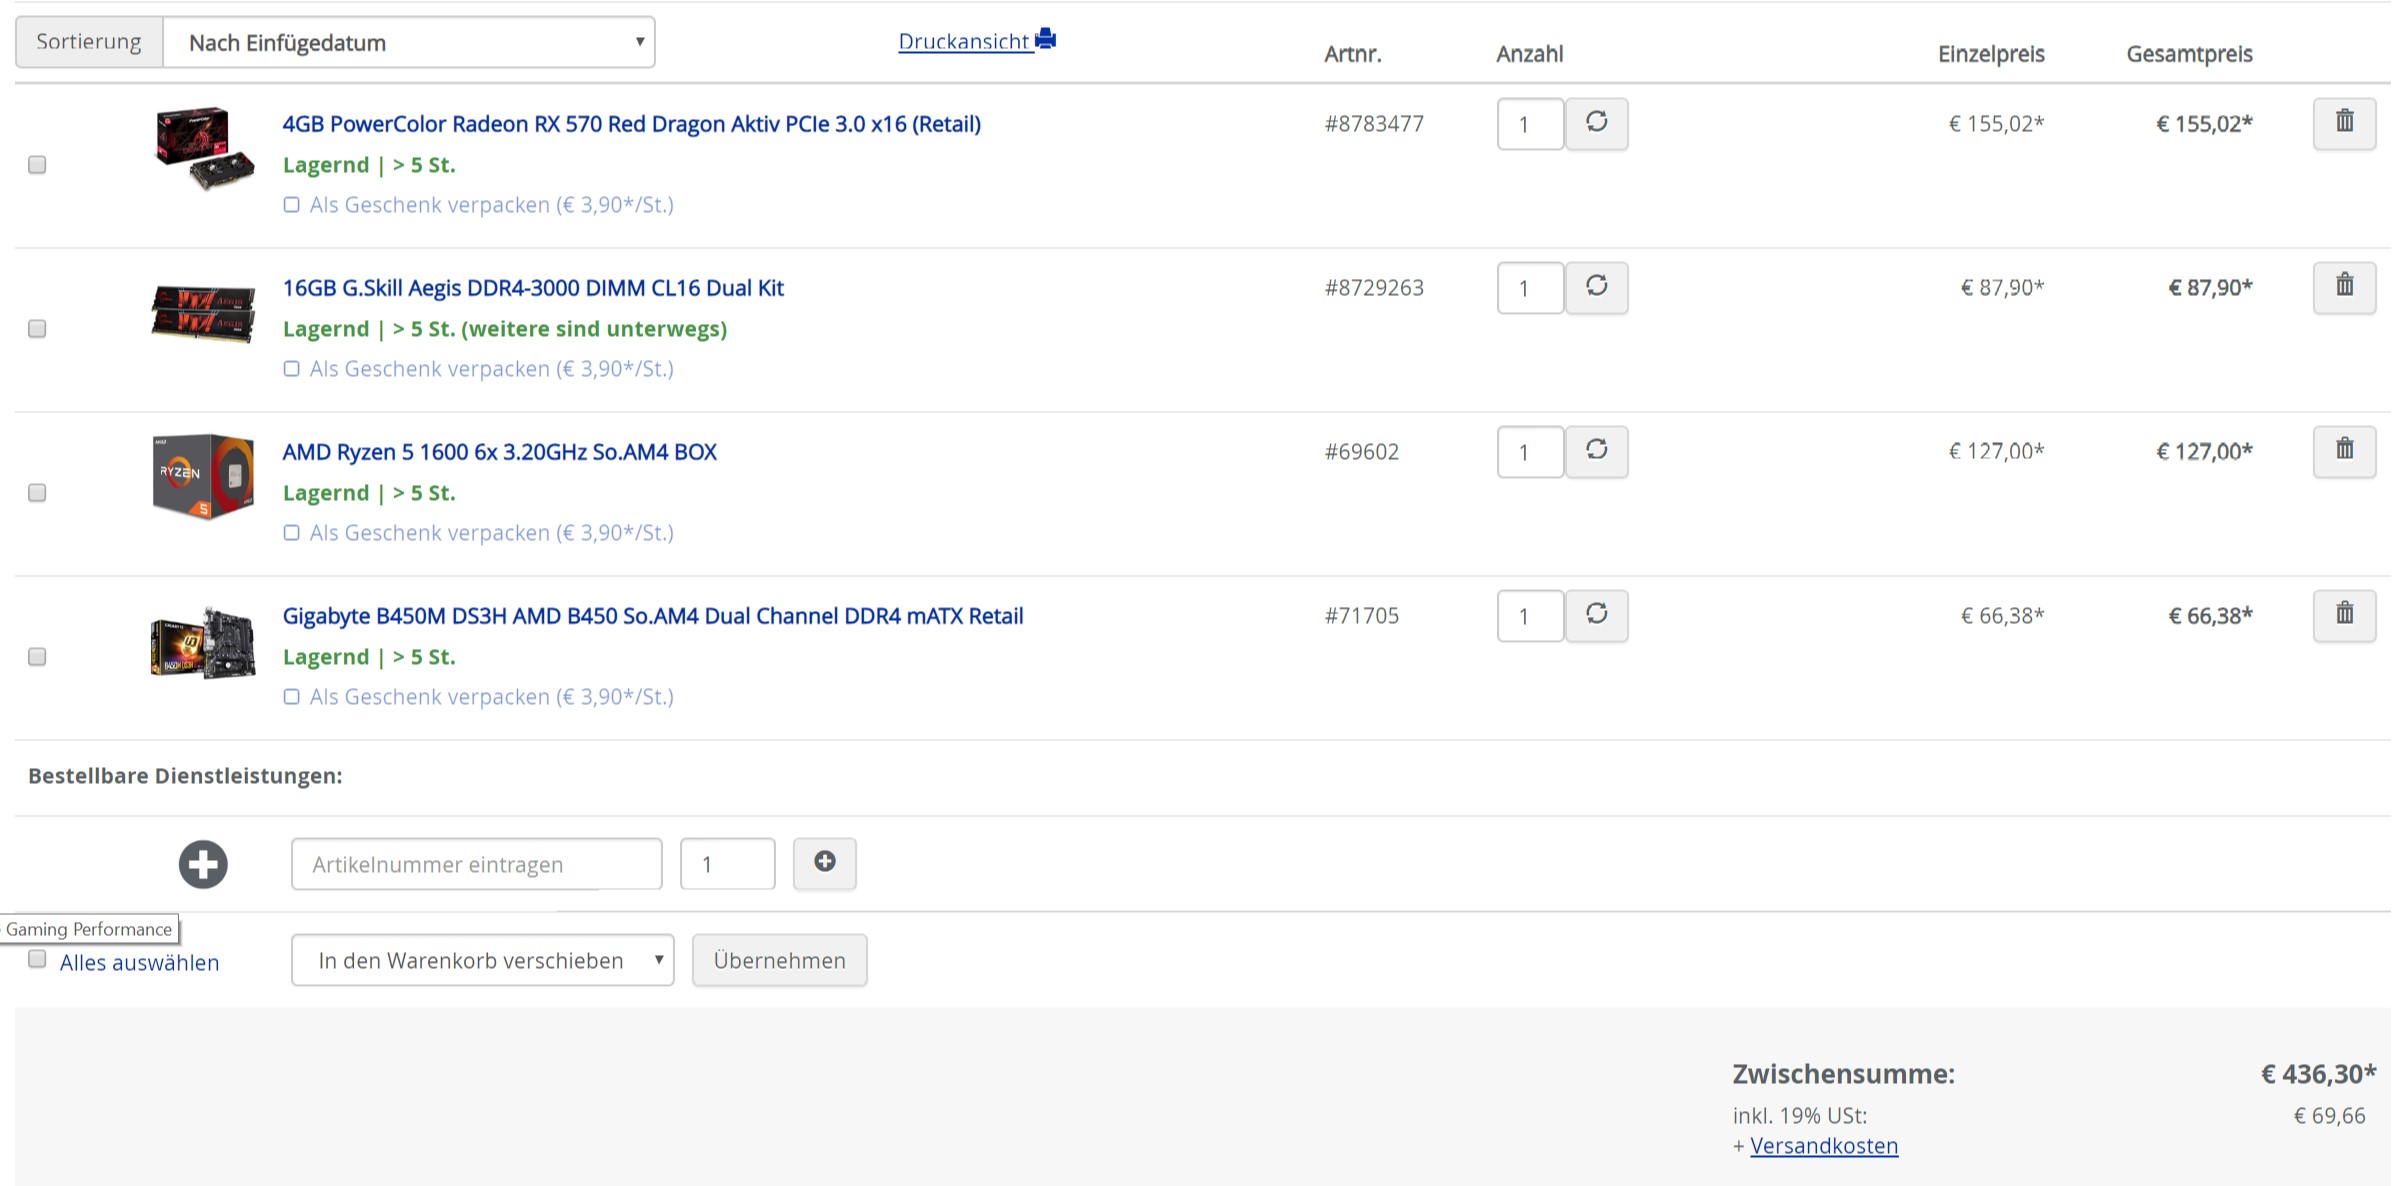This screenshot has height=1186, width=2399.
Task: Update quantity for G.Skill Aegis row
Action: click(1596, 287)
